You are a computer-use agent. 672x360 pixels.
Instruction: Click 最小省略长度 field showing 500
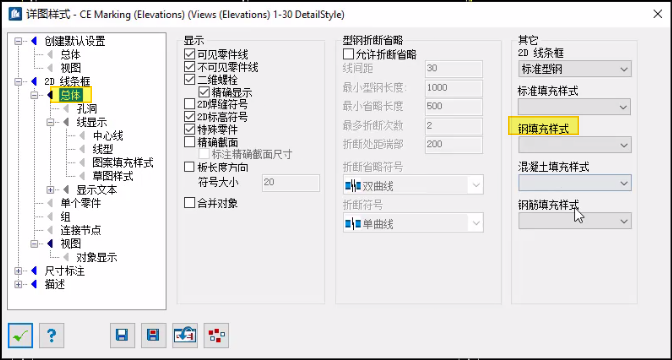(x=454, y=107)
